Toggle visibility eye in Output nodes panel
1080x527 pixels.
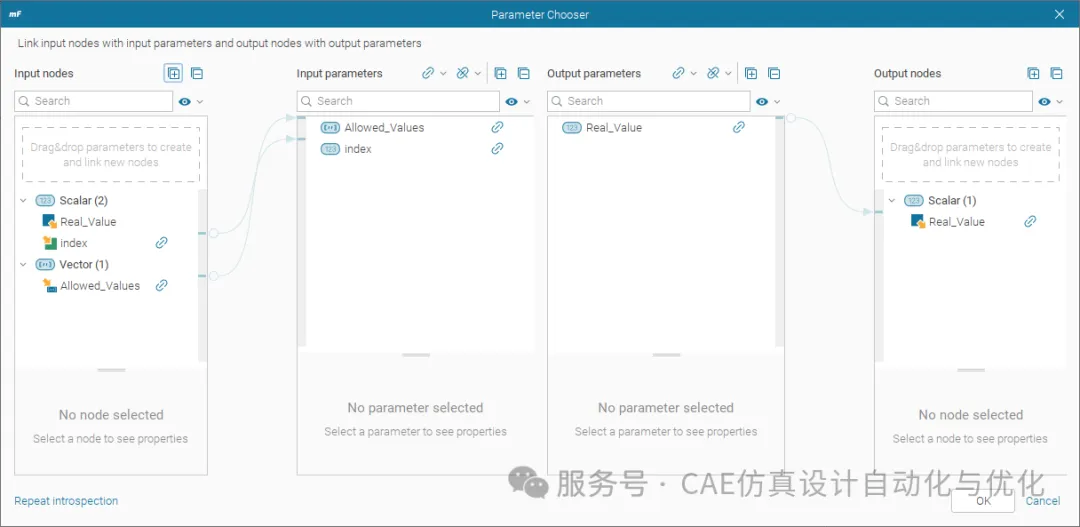click(1045, 101)
